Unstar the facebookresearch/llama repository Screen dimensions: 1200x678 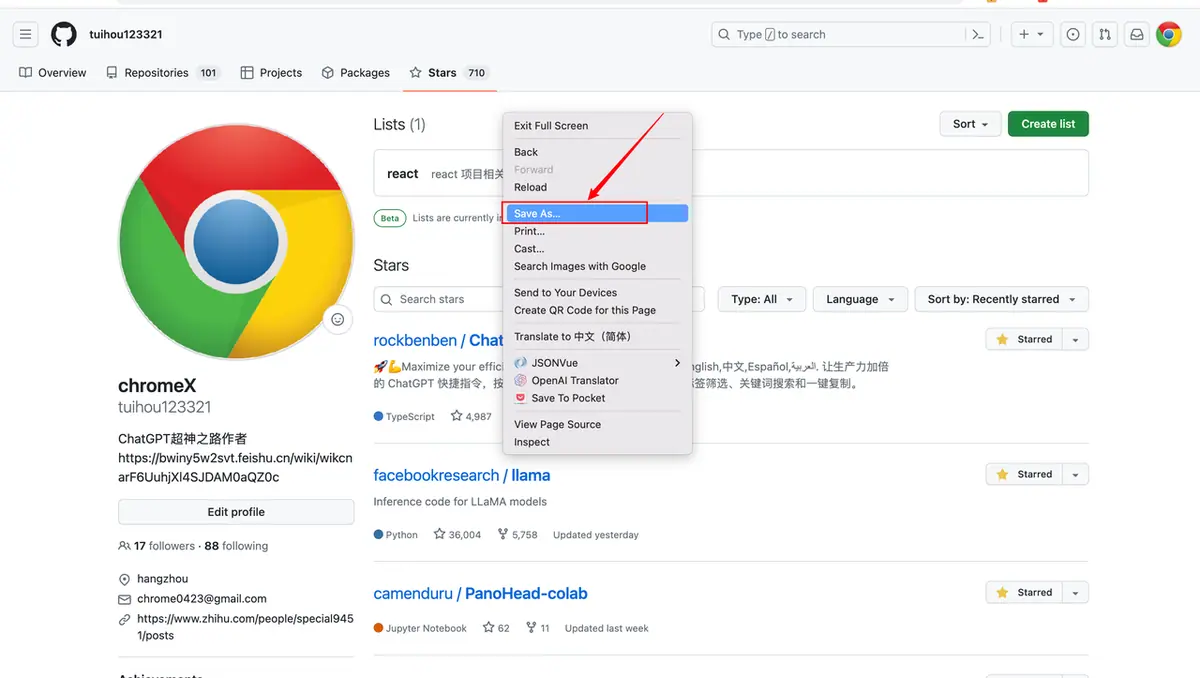[1023, 474]
